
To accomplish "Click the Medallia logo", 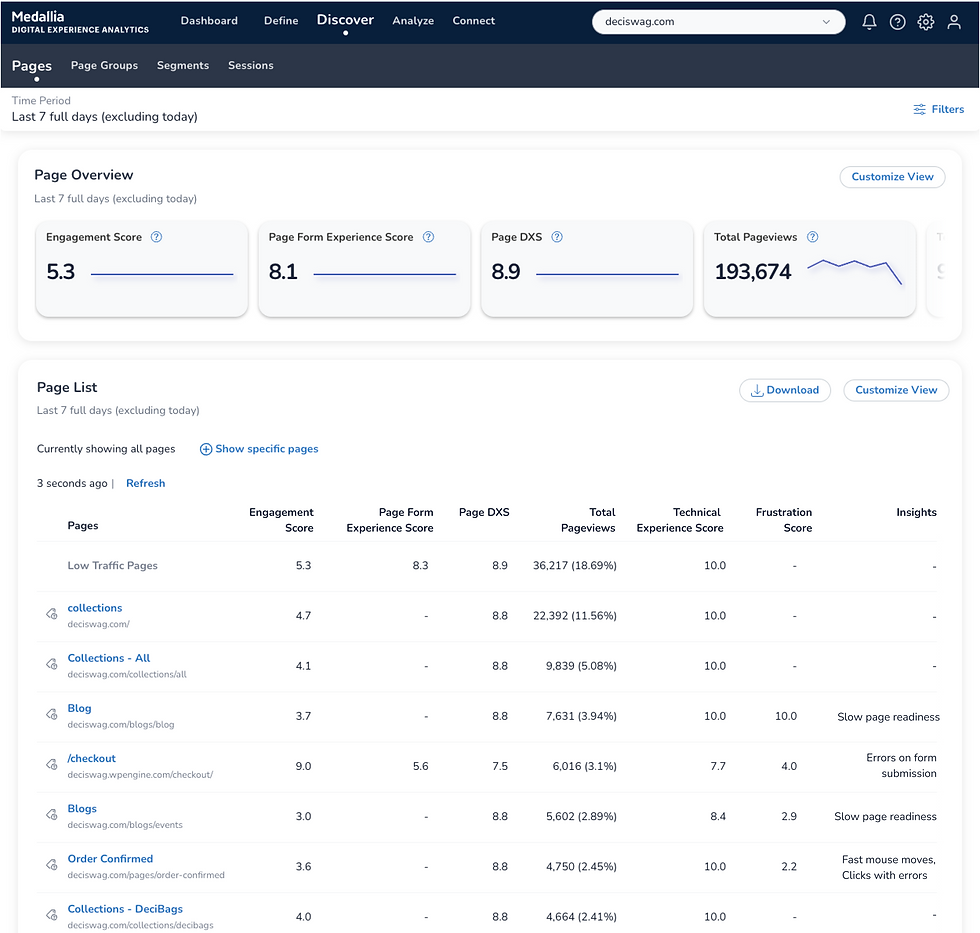I will [79, 22].
